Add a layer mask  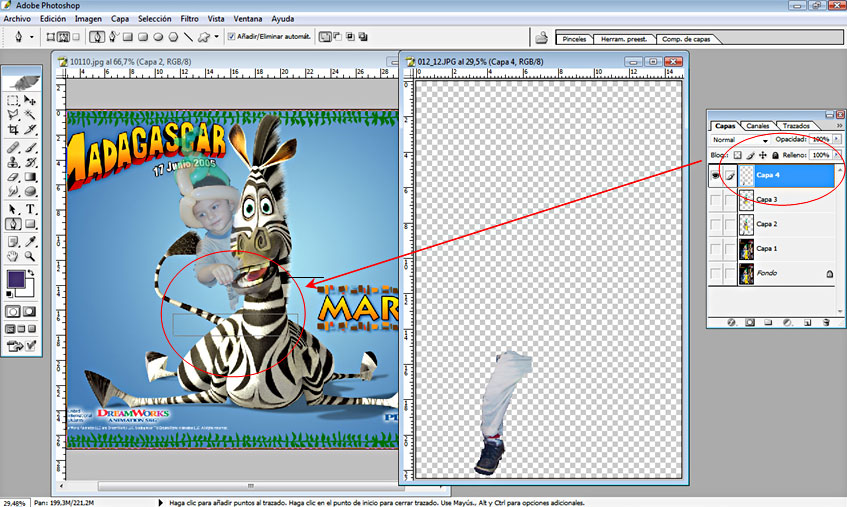(750, 322)
